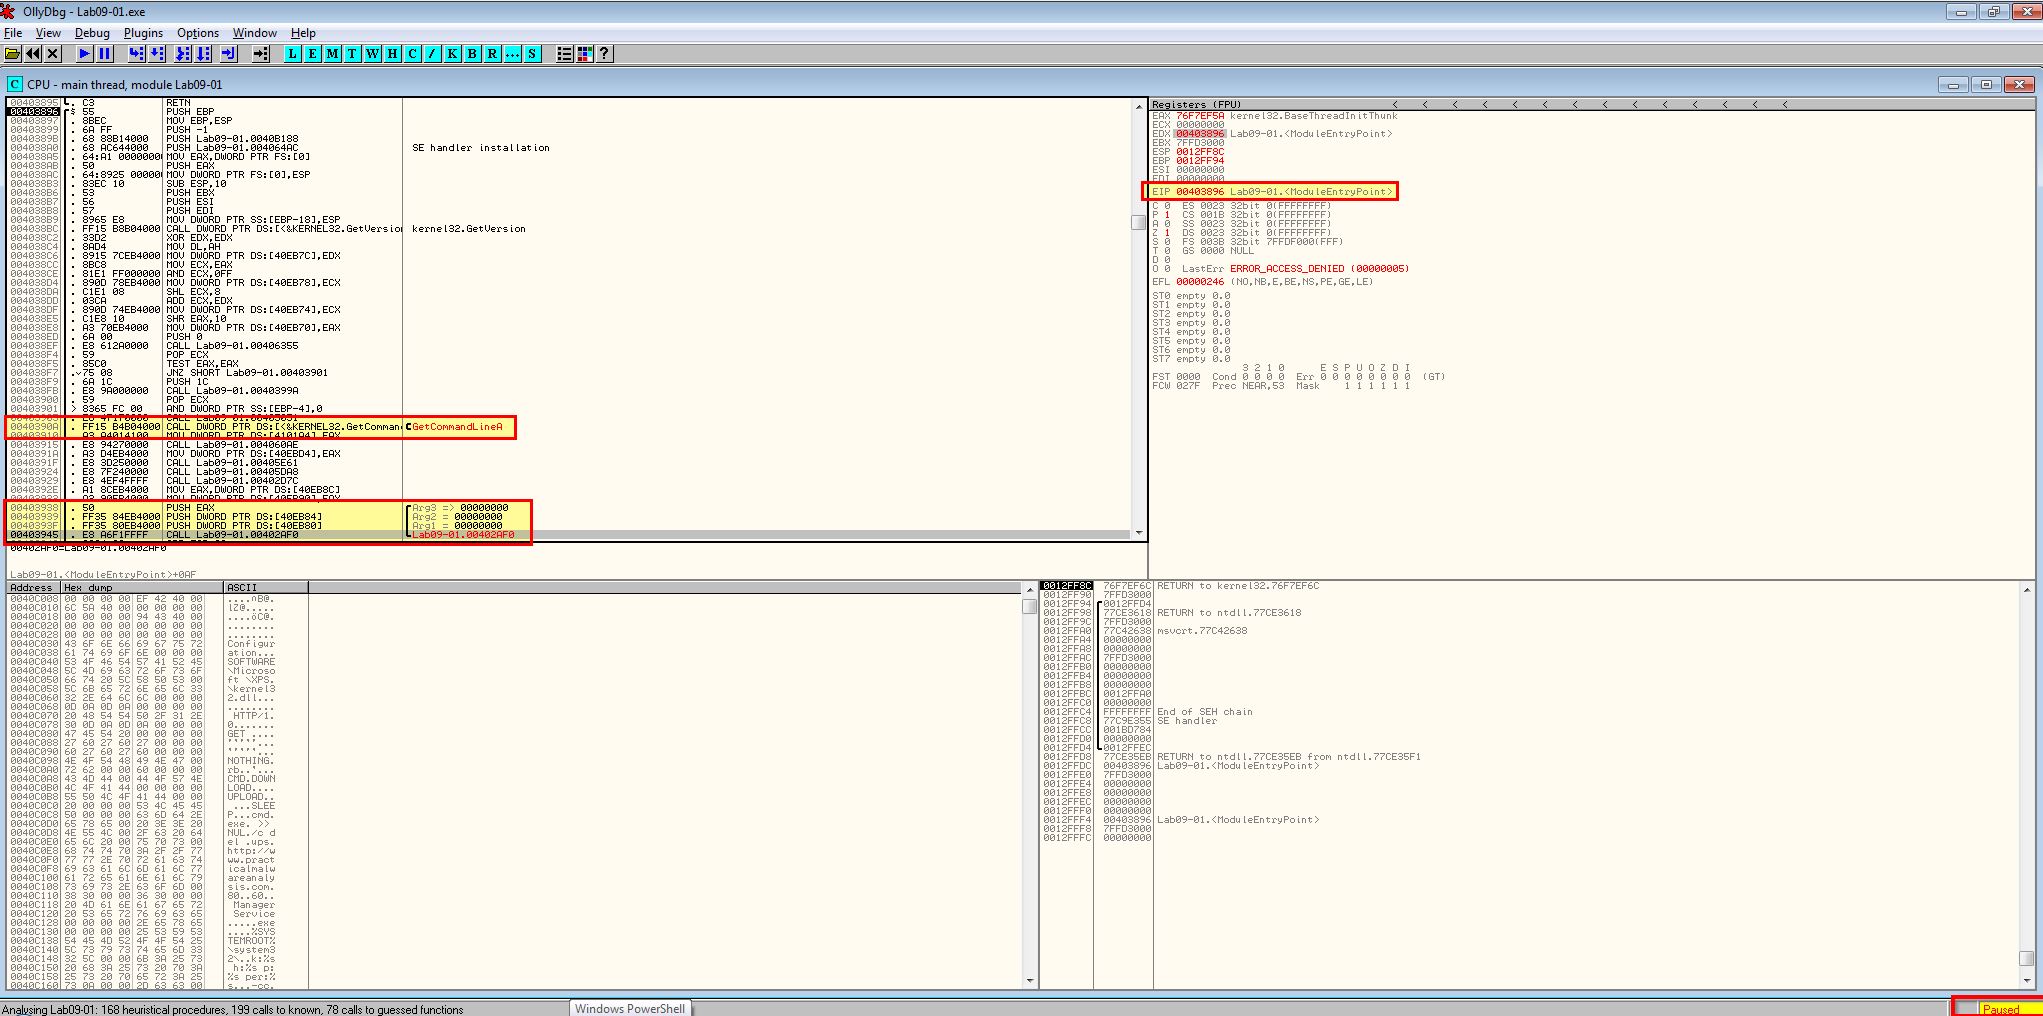This screenshot has width=2043, height=1016.
Task: Click the disassembly pane scroll down arrow
Action: pos(1138,533)
